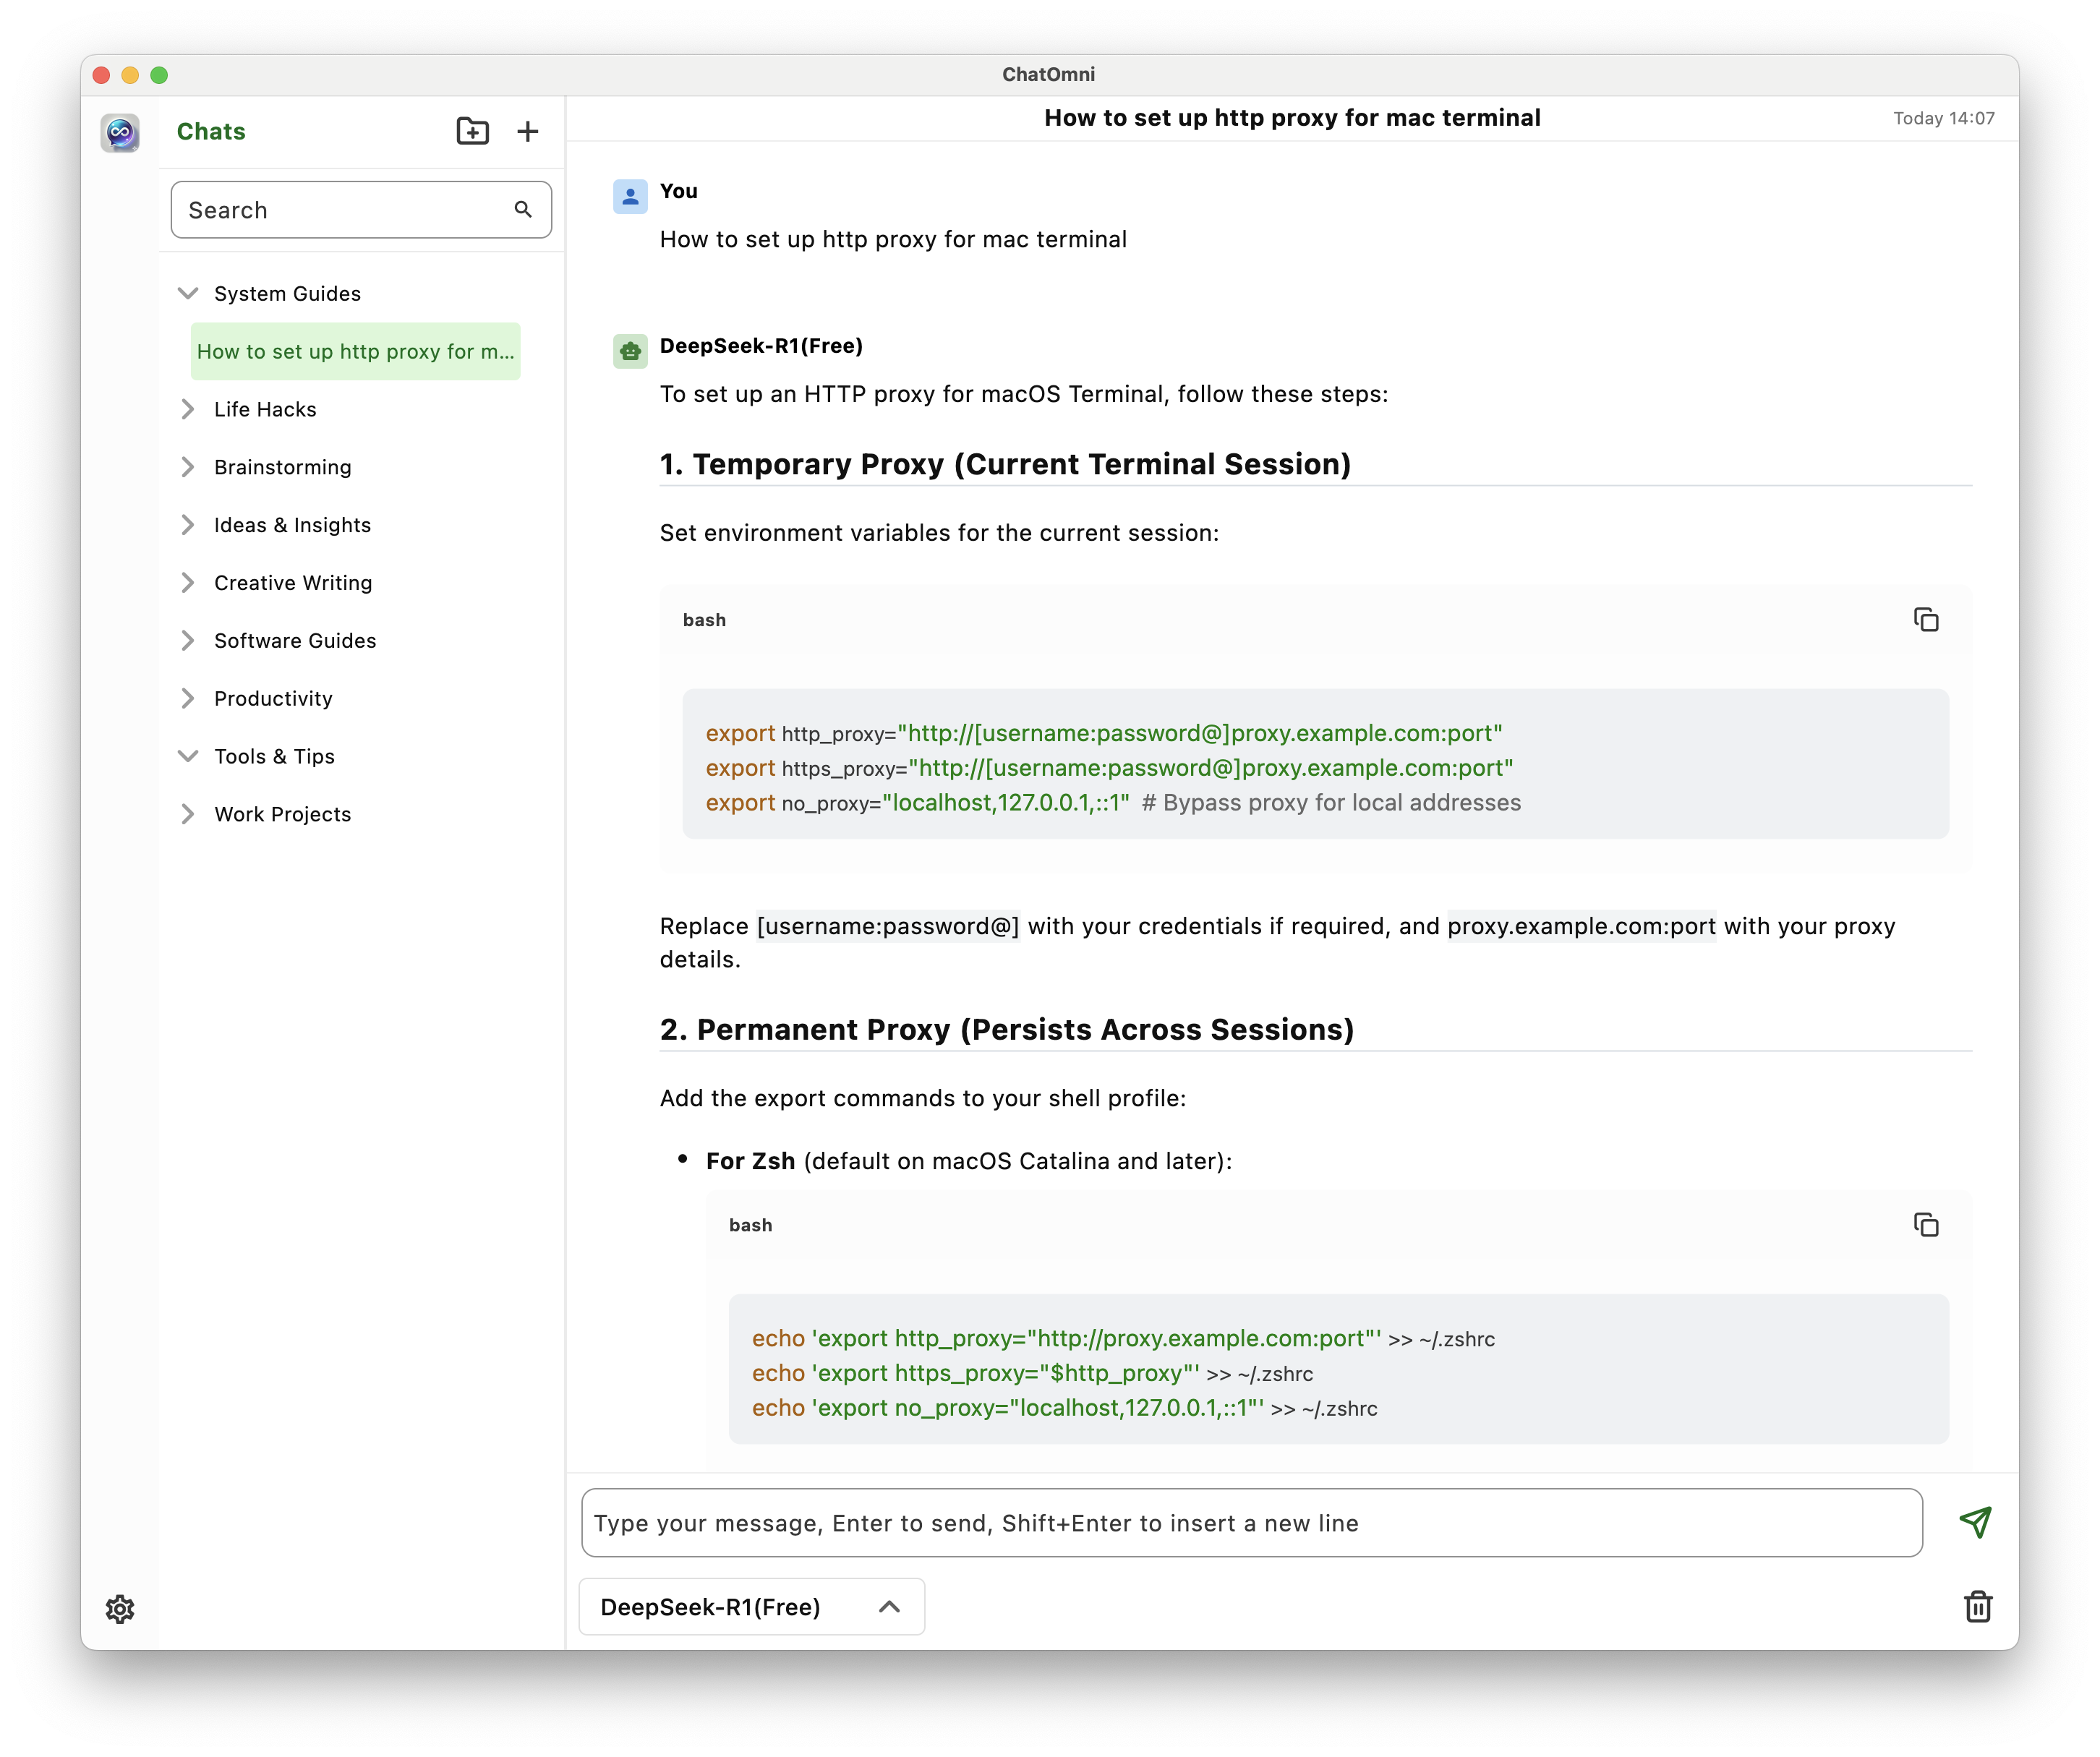Screen dimensions: 2100x1757
Task: Collapse the Tools & Tips folder
Action: click(188, 756)
